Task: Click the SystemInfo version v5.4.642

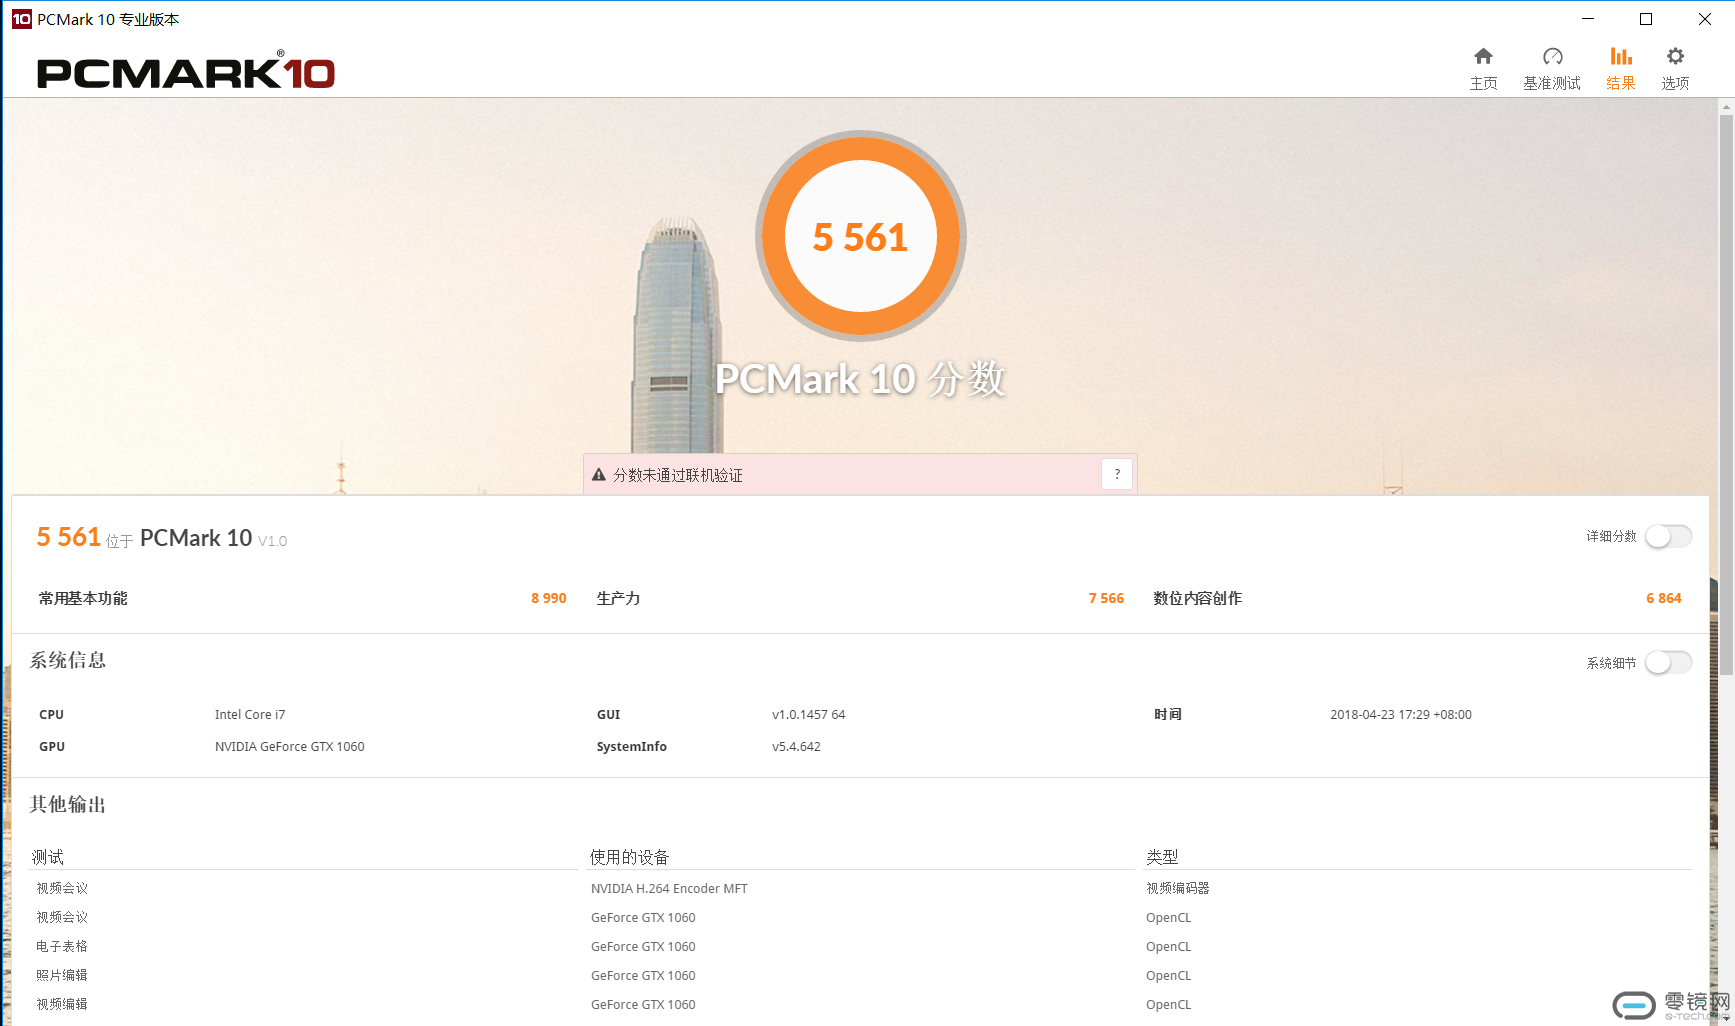Action: click(x=796, y=746)
